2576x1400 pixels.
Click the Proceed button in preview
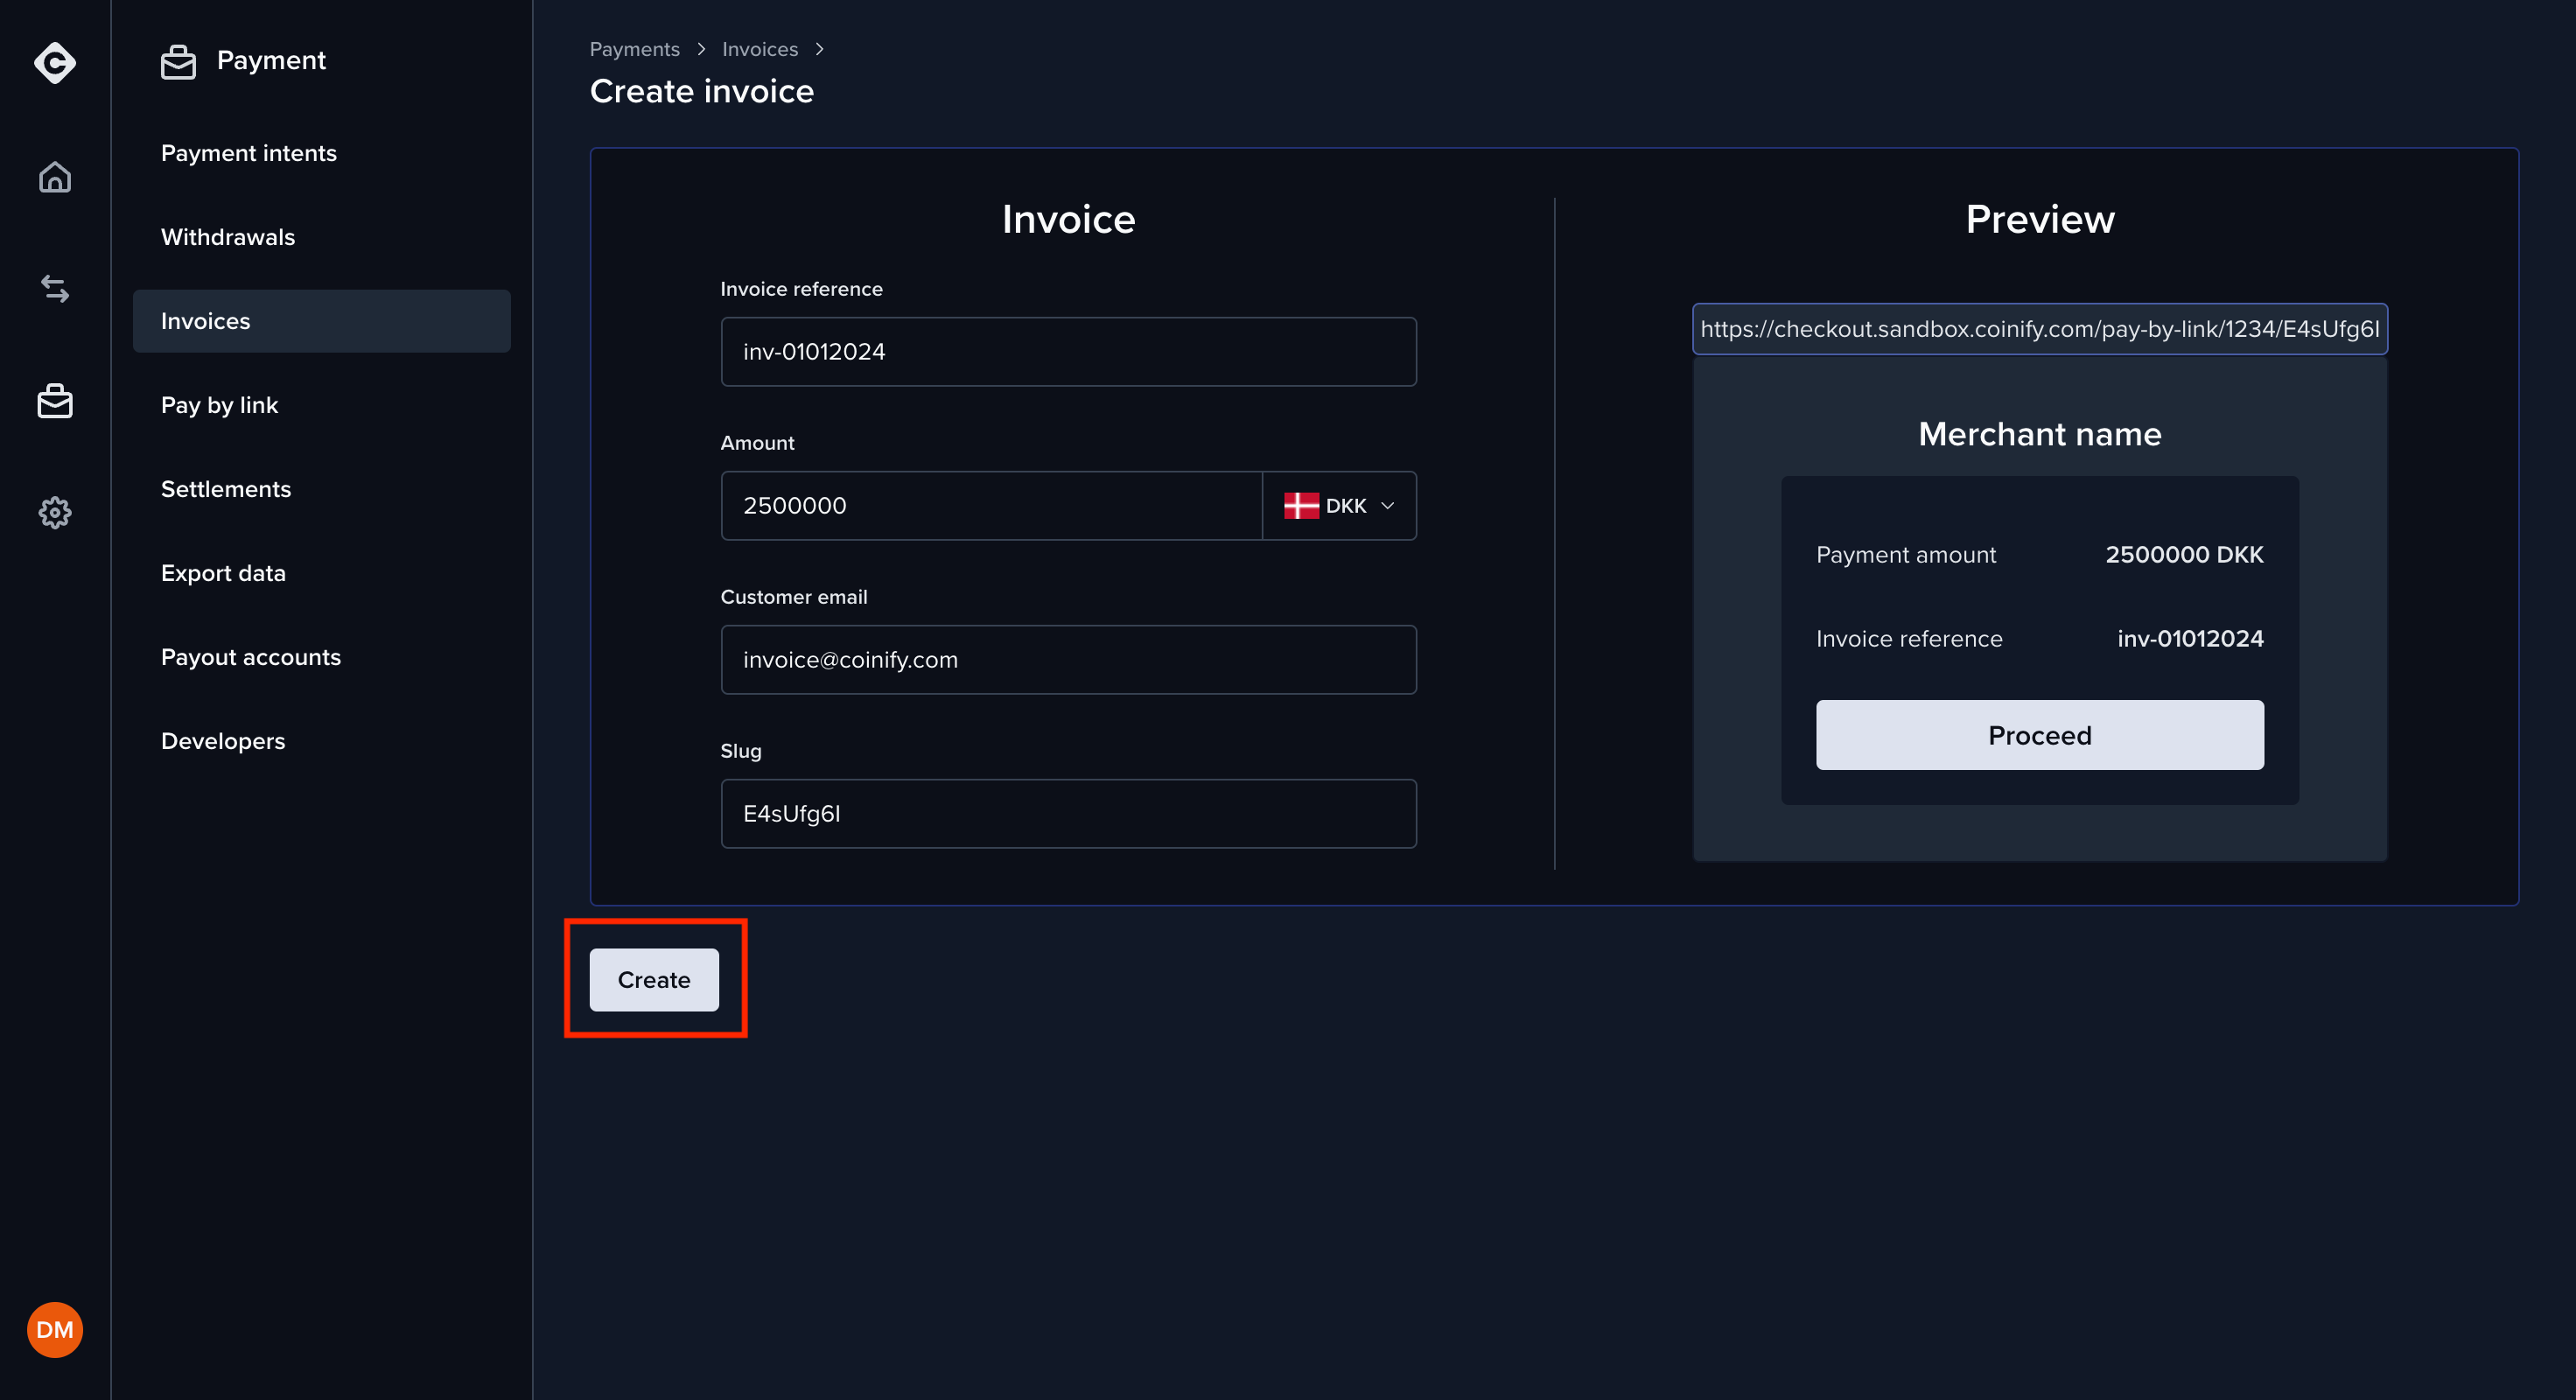coord(2039,735)
